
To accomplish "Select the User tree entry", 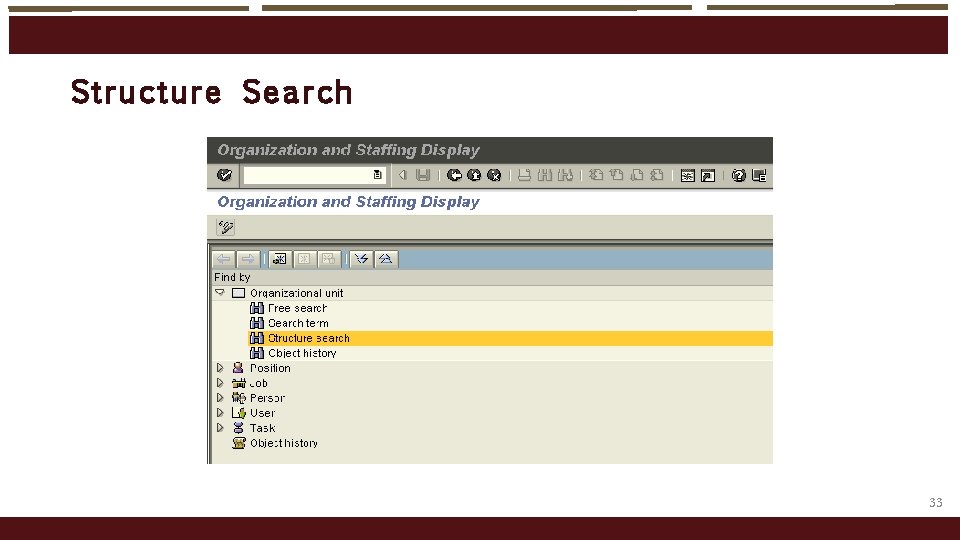I will click(x=262, y=413).
